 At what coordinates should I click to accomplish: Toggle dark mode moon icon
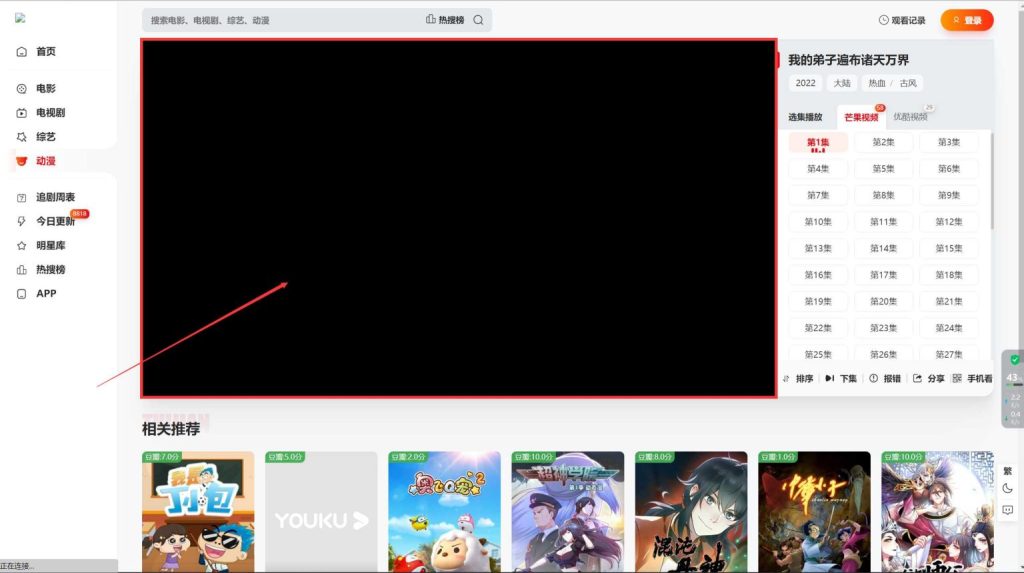[1007, 489]
